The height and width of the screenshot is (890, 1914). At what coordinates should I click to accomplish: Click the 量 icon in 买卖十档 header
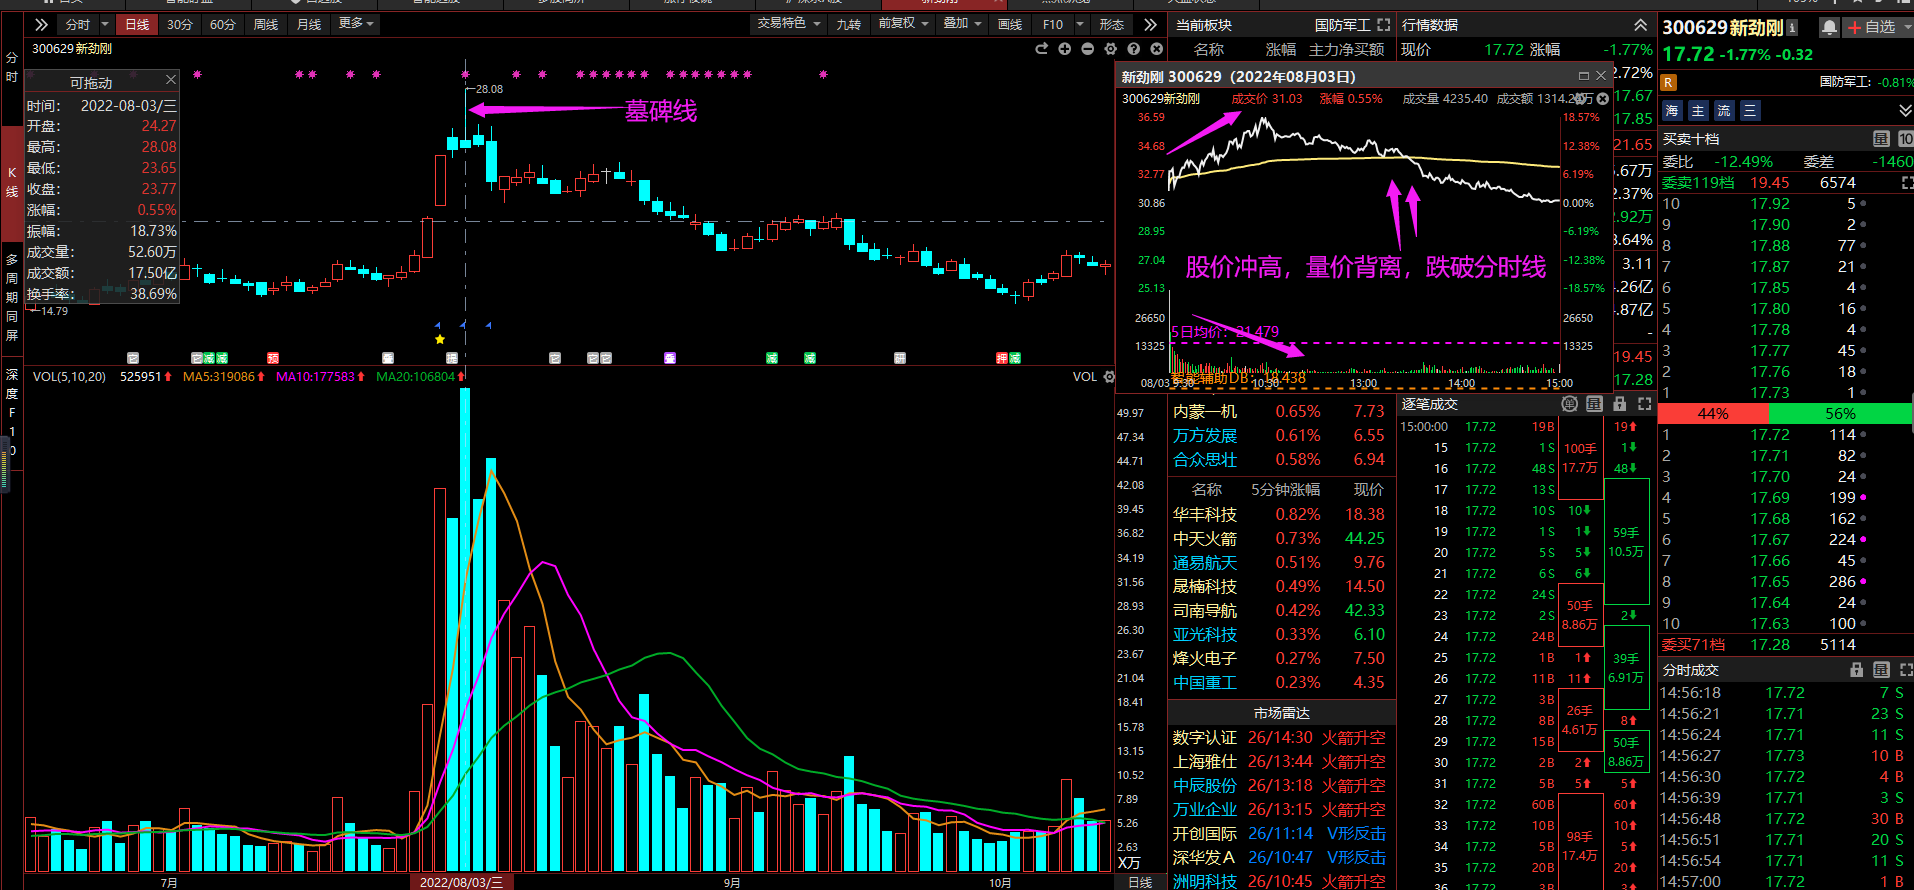1881,139
